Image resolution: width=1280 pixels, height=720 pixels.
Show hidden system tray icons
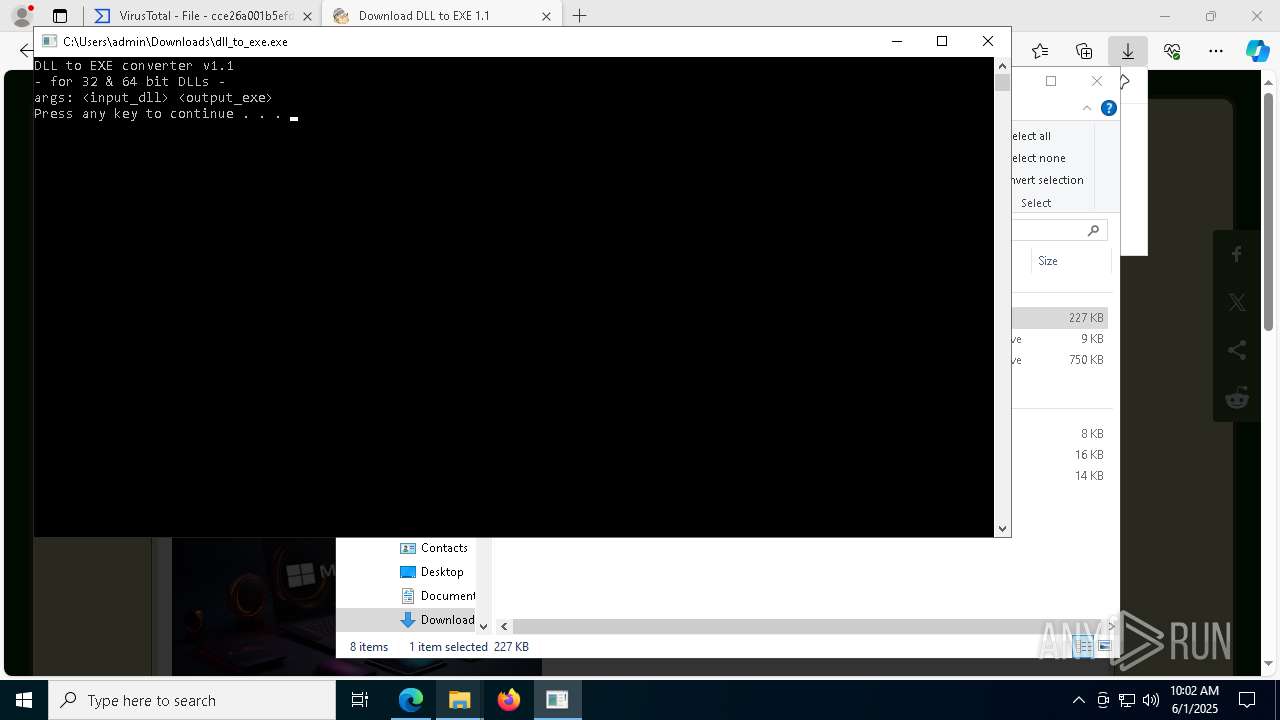[1078, 700]
